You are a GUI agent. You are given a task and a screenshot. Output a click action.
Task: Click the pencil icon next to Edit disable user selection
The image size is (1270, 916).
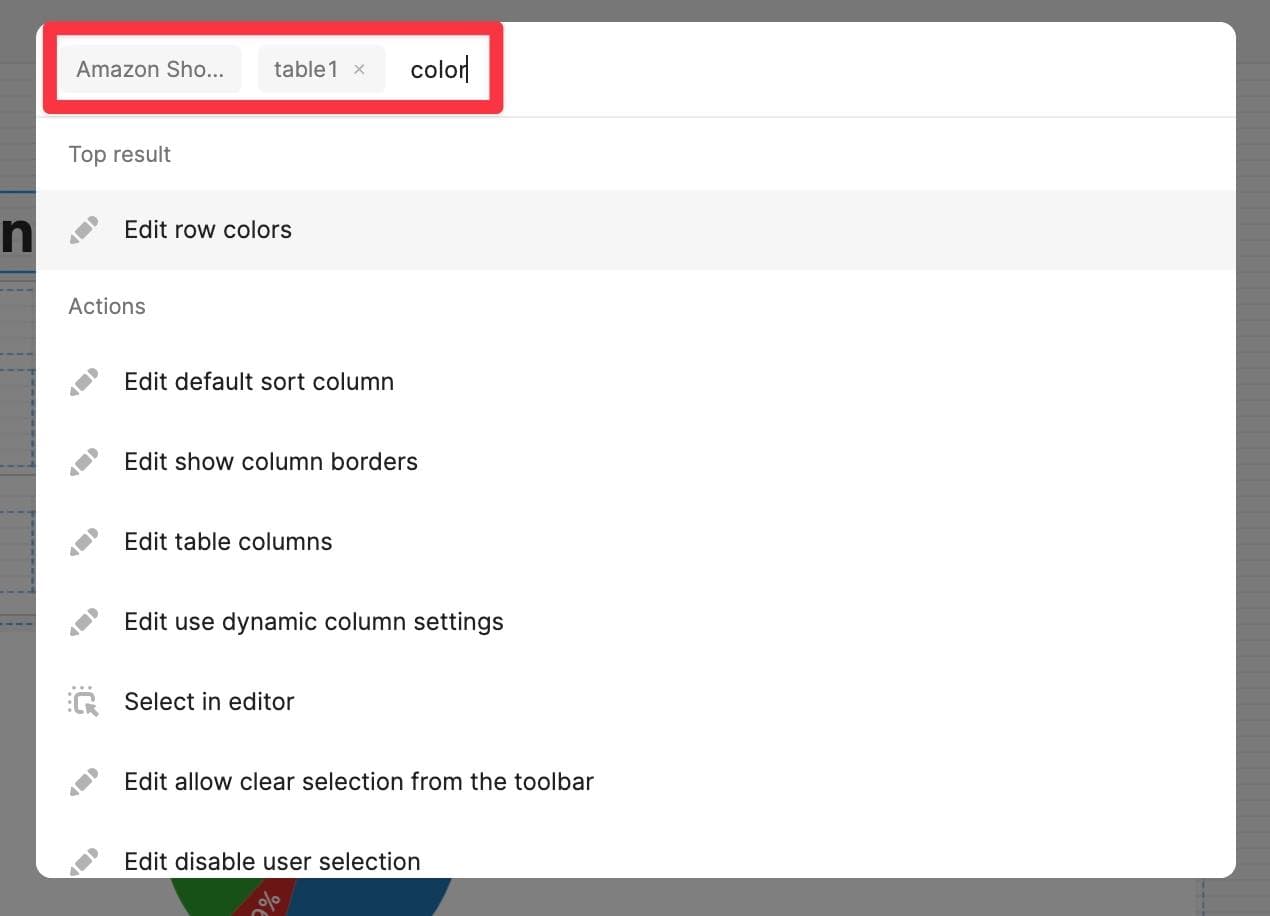pos(84,861)
